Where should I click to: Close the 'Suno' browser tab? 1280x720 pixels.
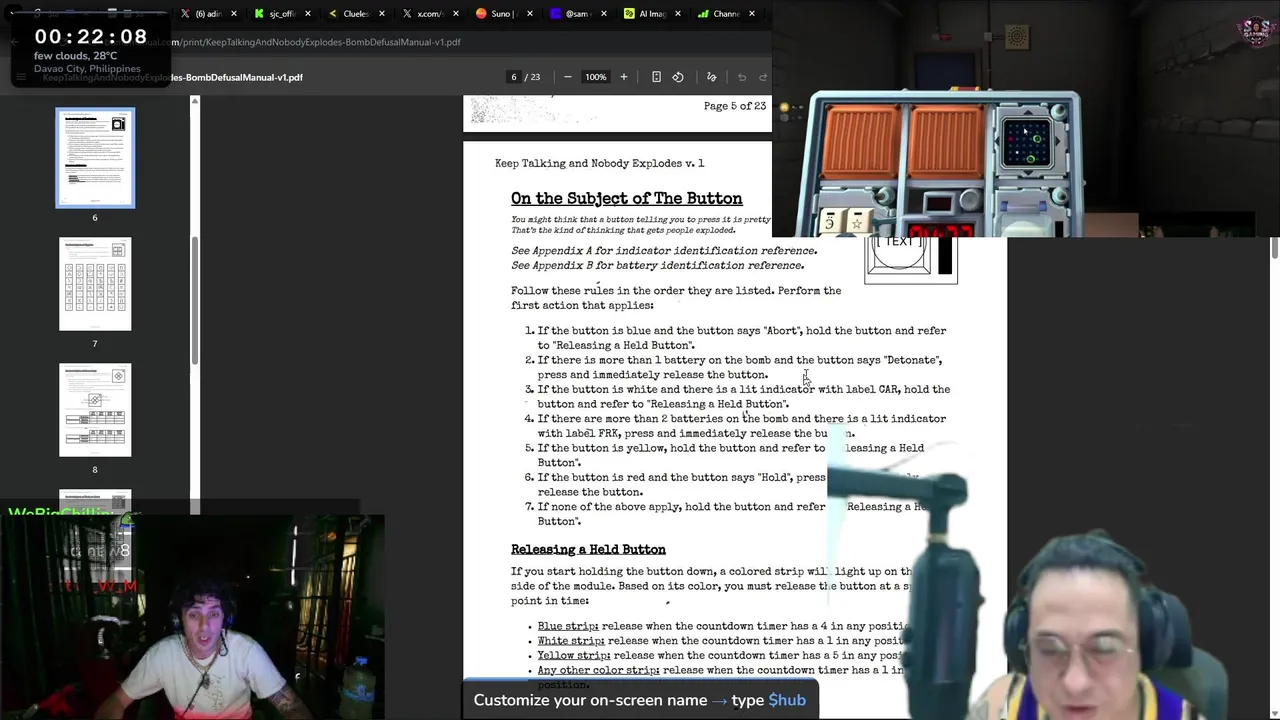[x=530, y=14]
